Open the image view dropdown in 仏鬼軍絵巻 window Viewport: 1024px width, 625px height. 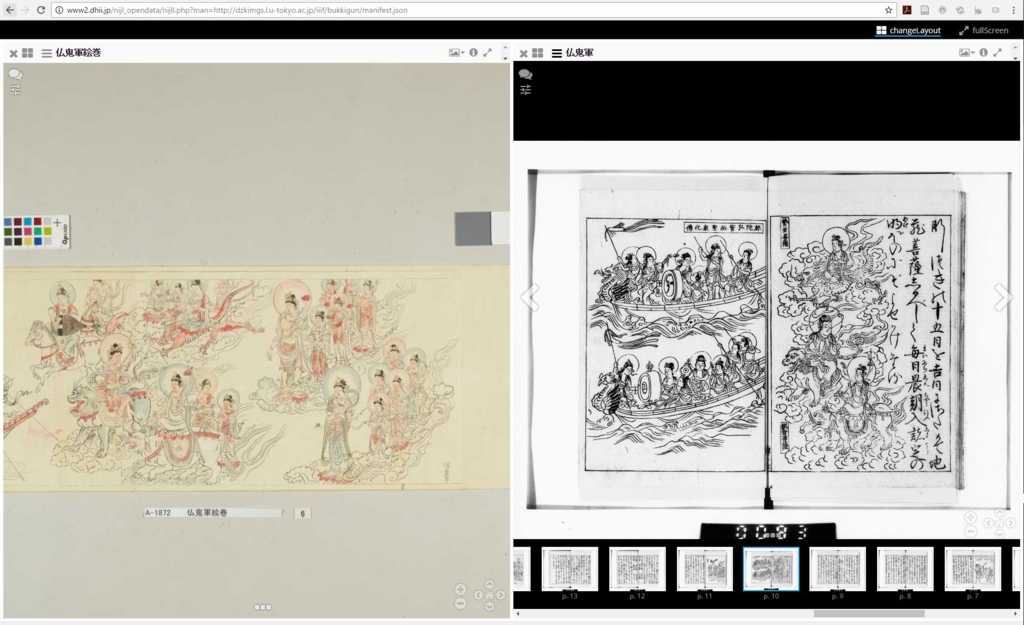456,52
